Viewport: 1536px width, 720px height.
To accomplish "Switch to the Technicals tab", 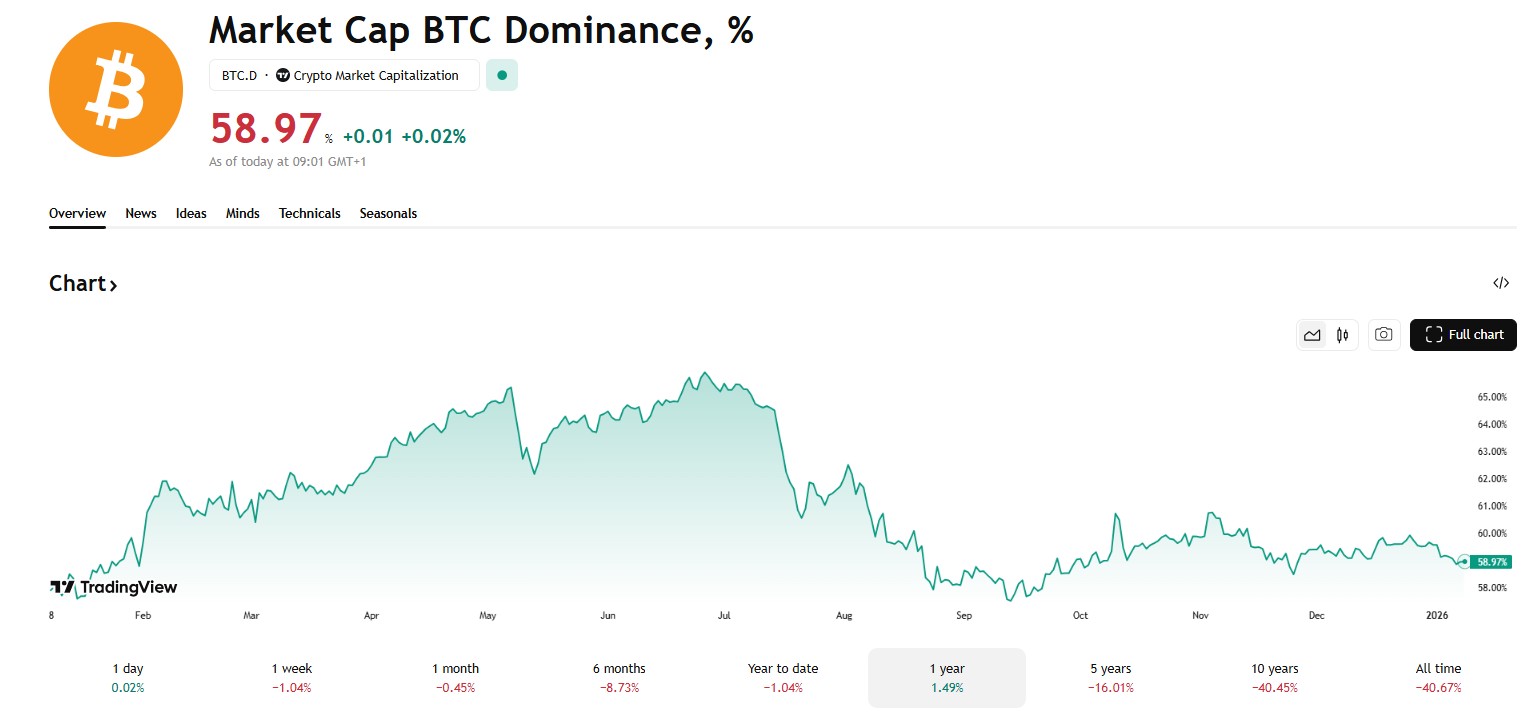I will 309,213.
